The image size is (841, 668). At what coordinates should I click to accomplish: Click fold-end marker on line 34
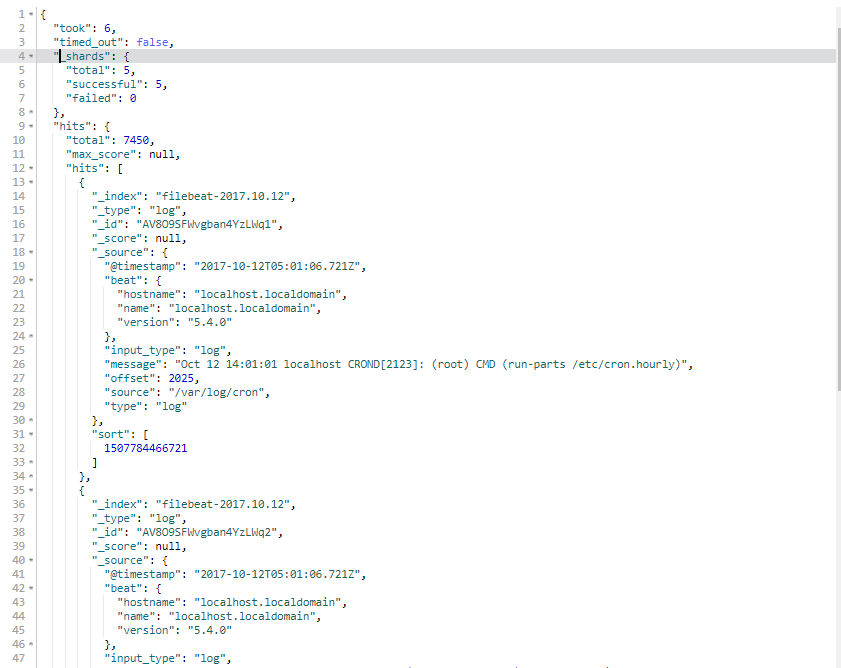31,476
